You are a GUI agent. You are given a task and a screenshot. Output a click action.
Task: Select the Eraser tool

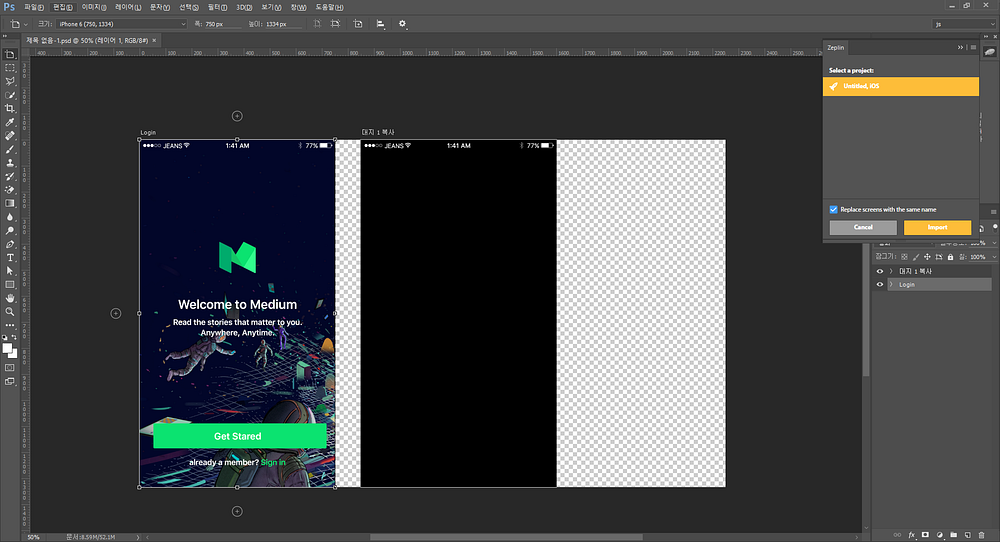10,190
